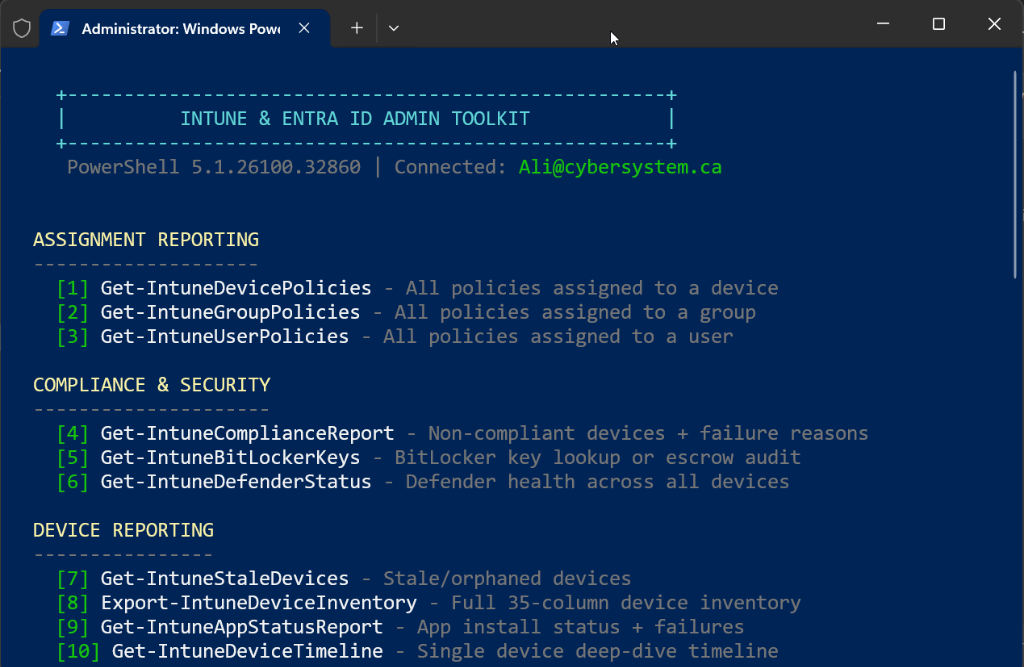Click the COMPLIANCE & SECURITY heading
The width and height of the screenshot is (1024, 667).
click(x=152, y=385)
